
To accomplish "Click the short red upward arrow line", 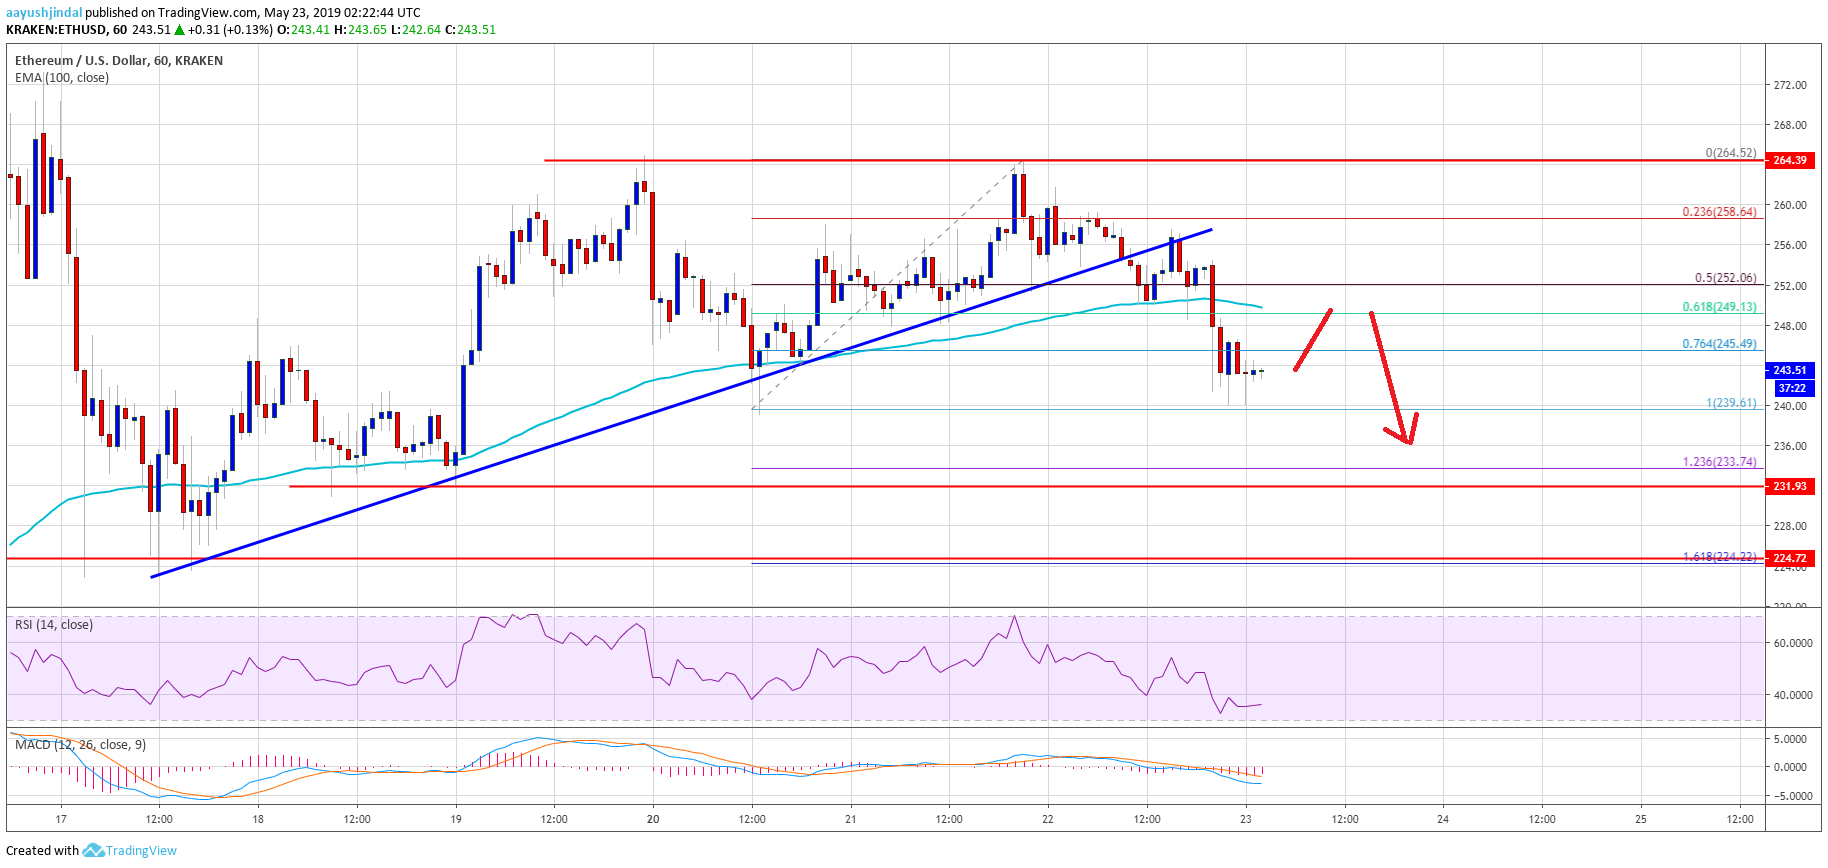I will pos(1313,340).
